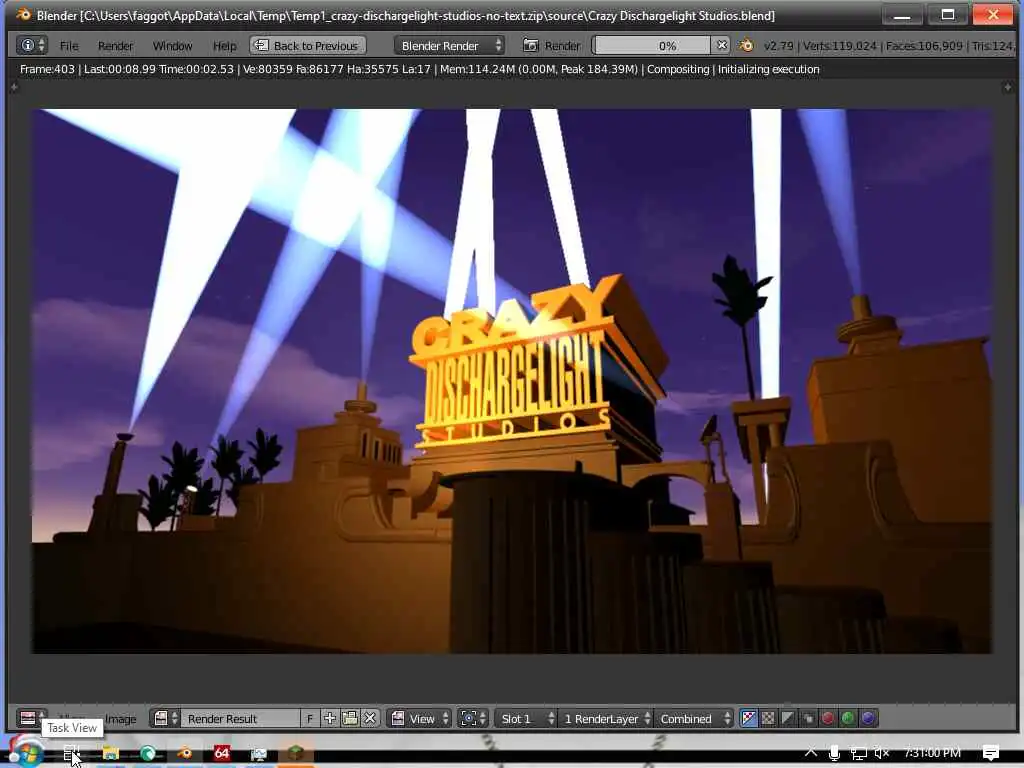Open the Window menu
This screenshot has width=1024, height=768.
coord(172,46)
